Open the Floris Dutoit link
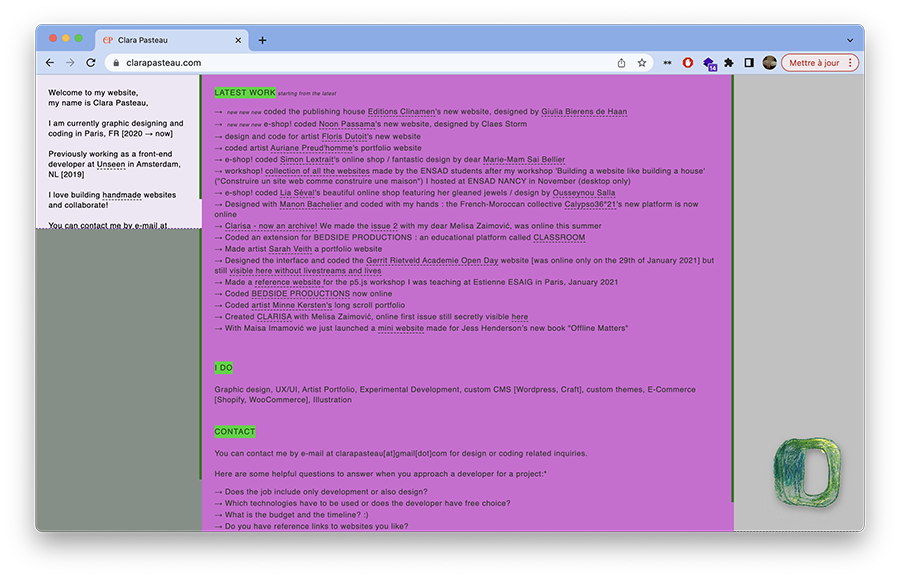The image size is (900, 579). point(344,137)
